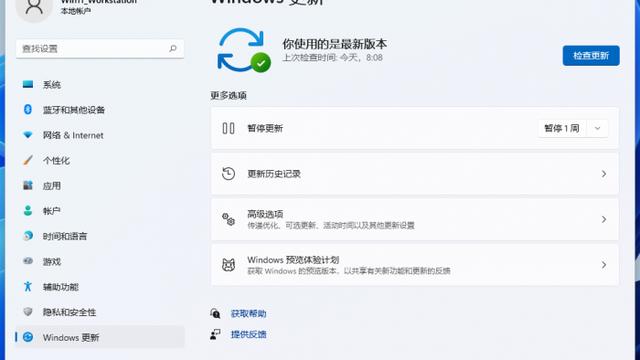Click the Windows 更新 sync icon in sidebar
This screenshot has height=360, width=640.
click(28, 337)
